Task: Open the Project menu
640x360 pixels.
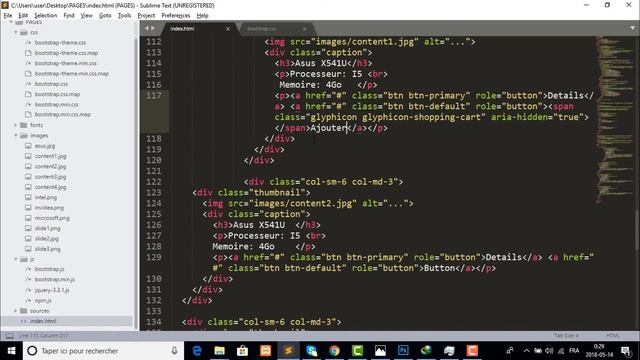Action: click(x=146, y=16)
